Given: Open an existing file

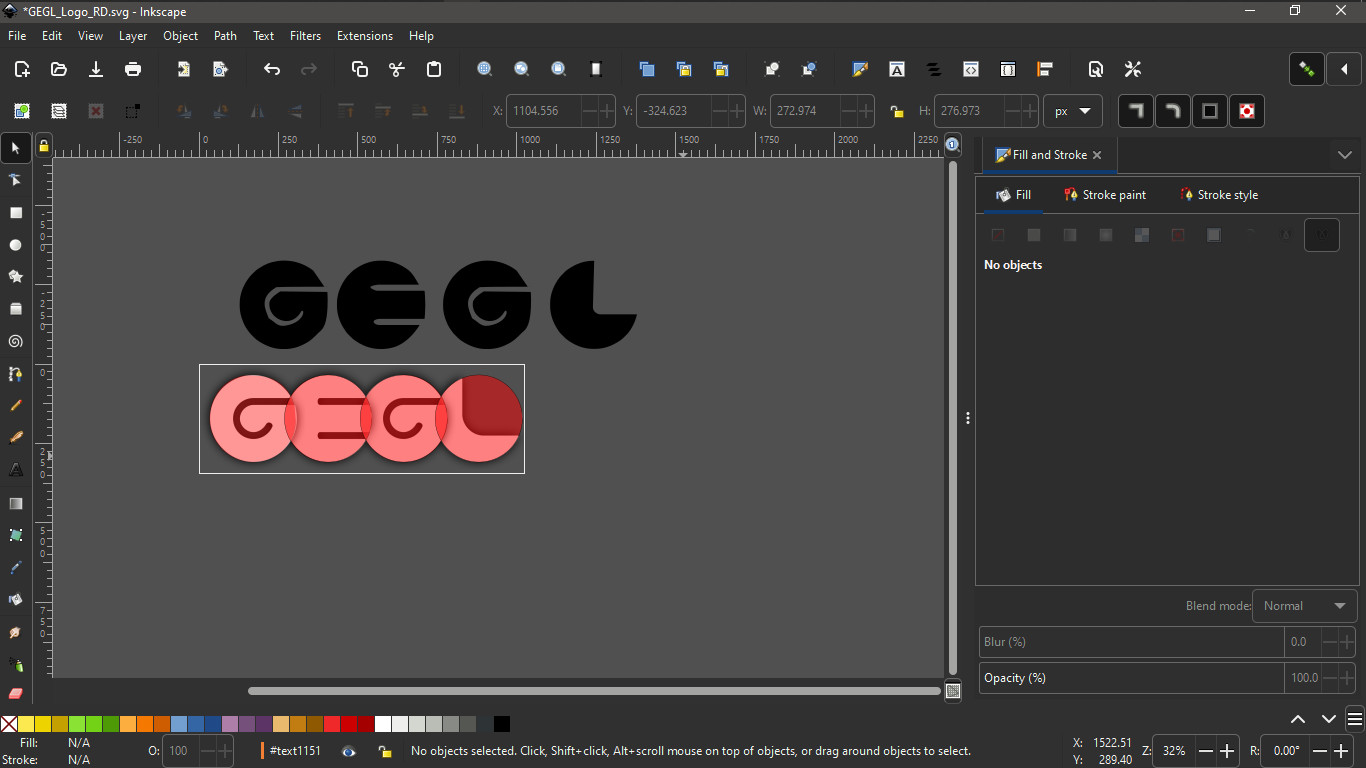Looking at the screenshot, I should tap(59, 69).
